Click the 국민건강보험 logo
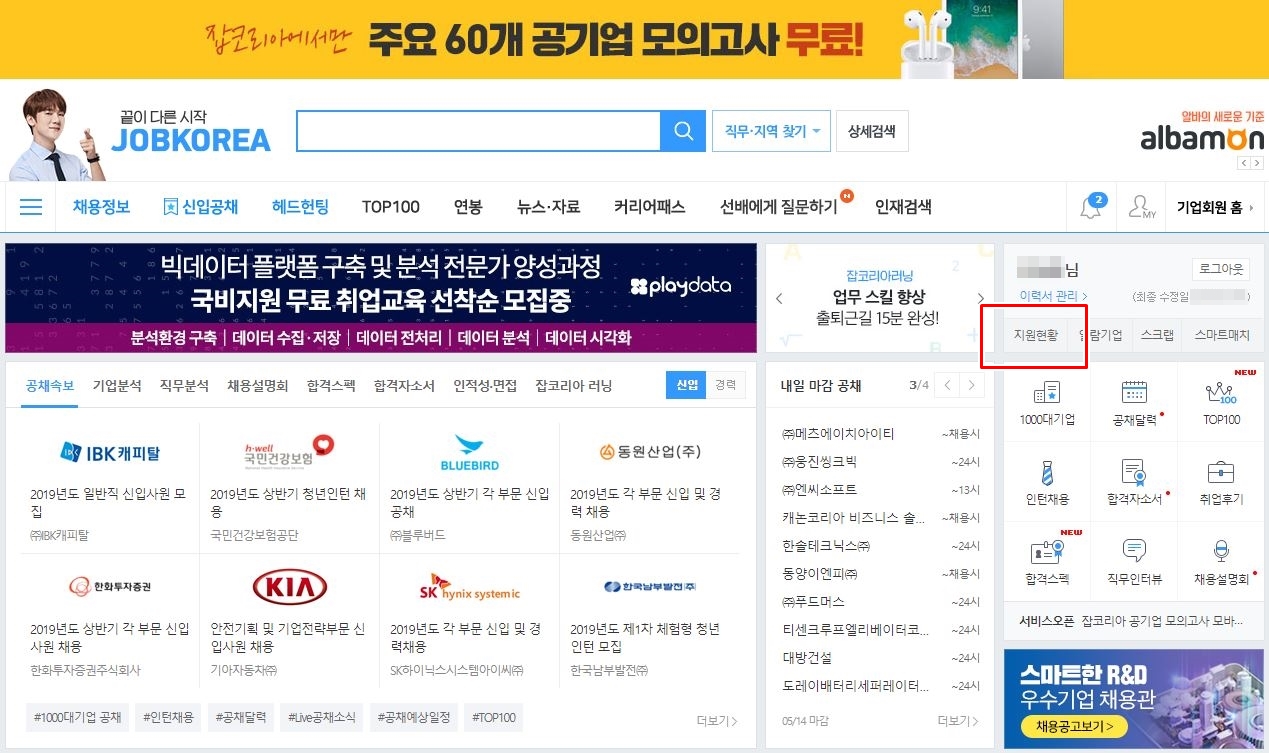Screen dimensions: 1269x753 click(289, 452)
